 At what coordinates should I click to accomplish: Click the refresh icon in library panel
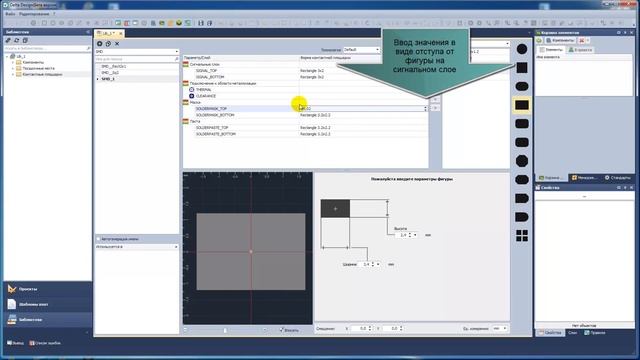tap(17, 40)
